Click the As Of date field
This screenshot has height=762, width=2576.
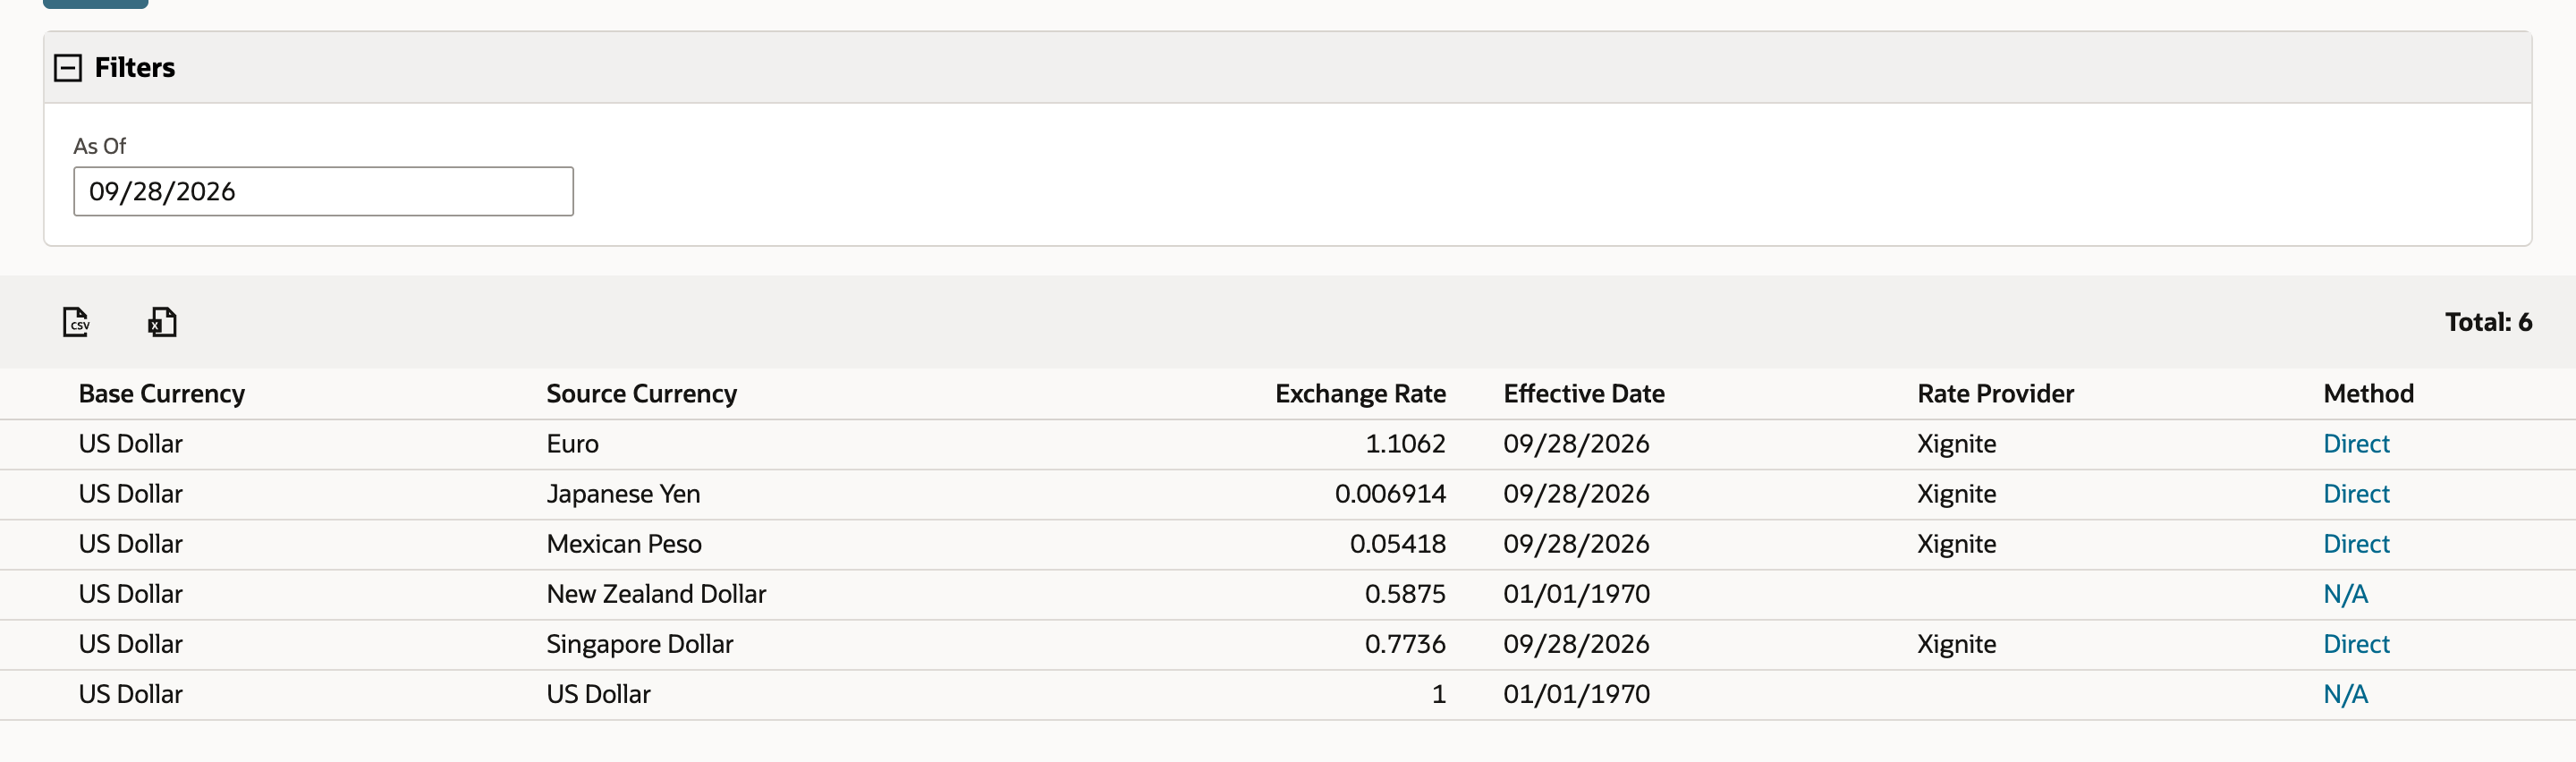coord(323,191)
